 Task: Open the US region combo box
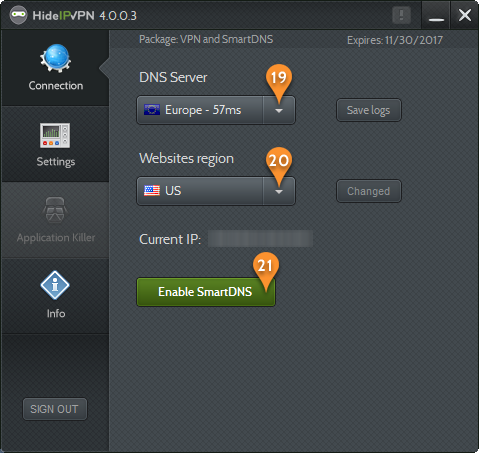216,191
